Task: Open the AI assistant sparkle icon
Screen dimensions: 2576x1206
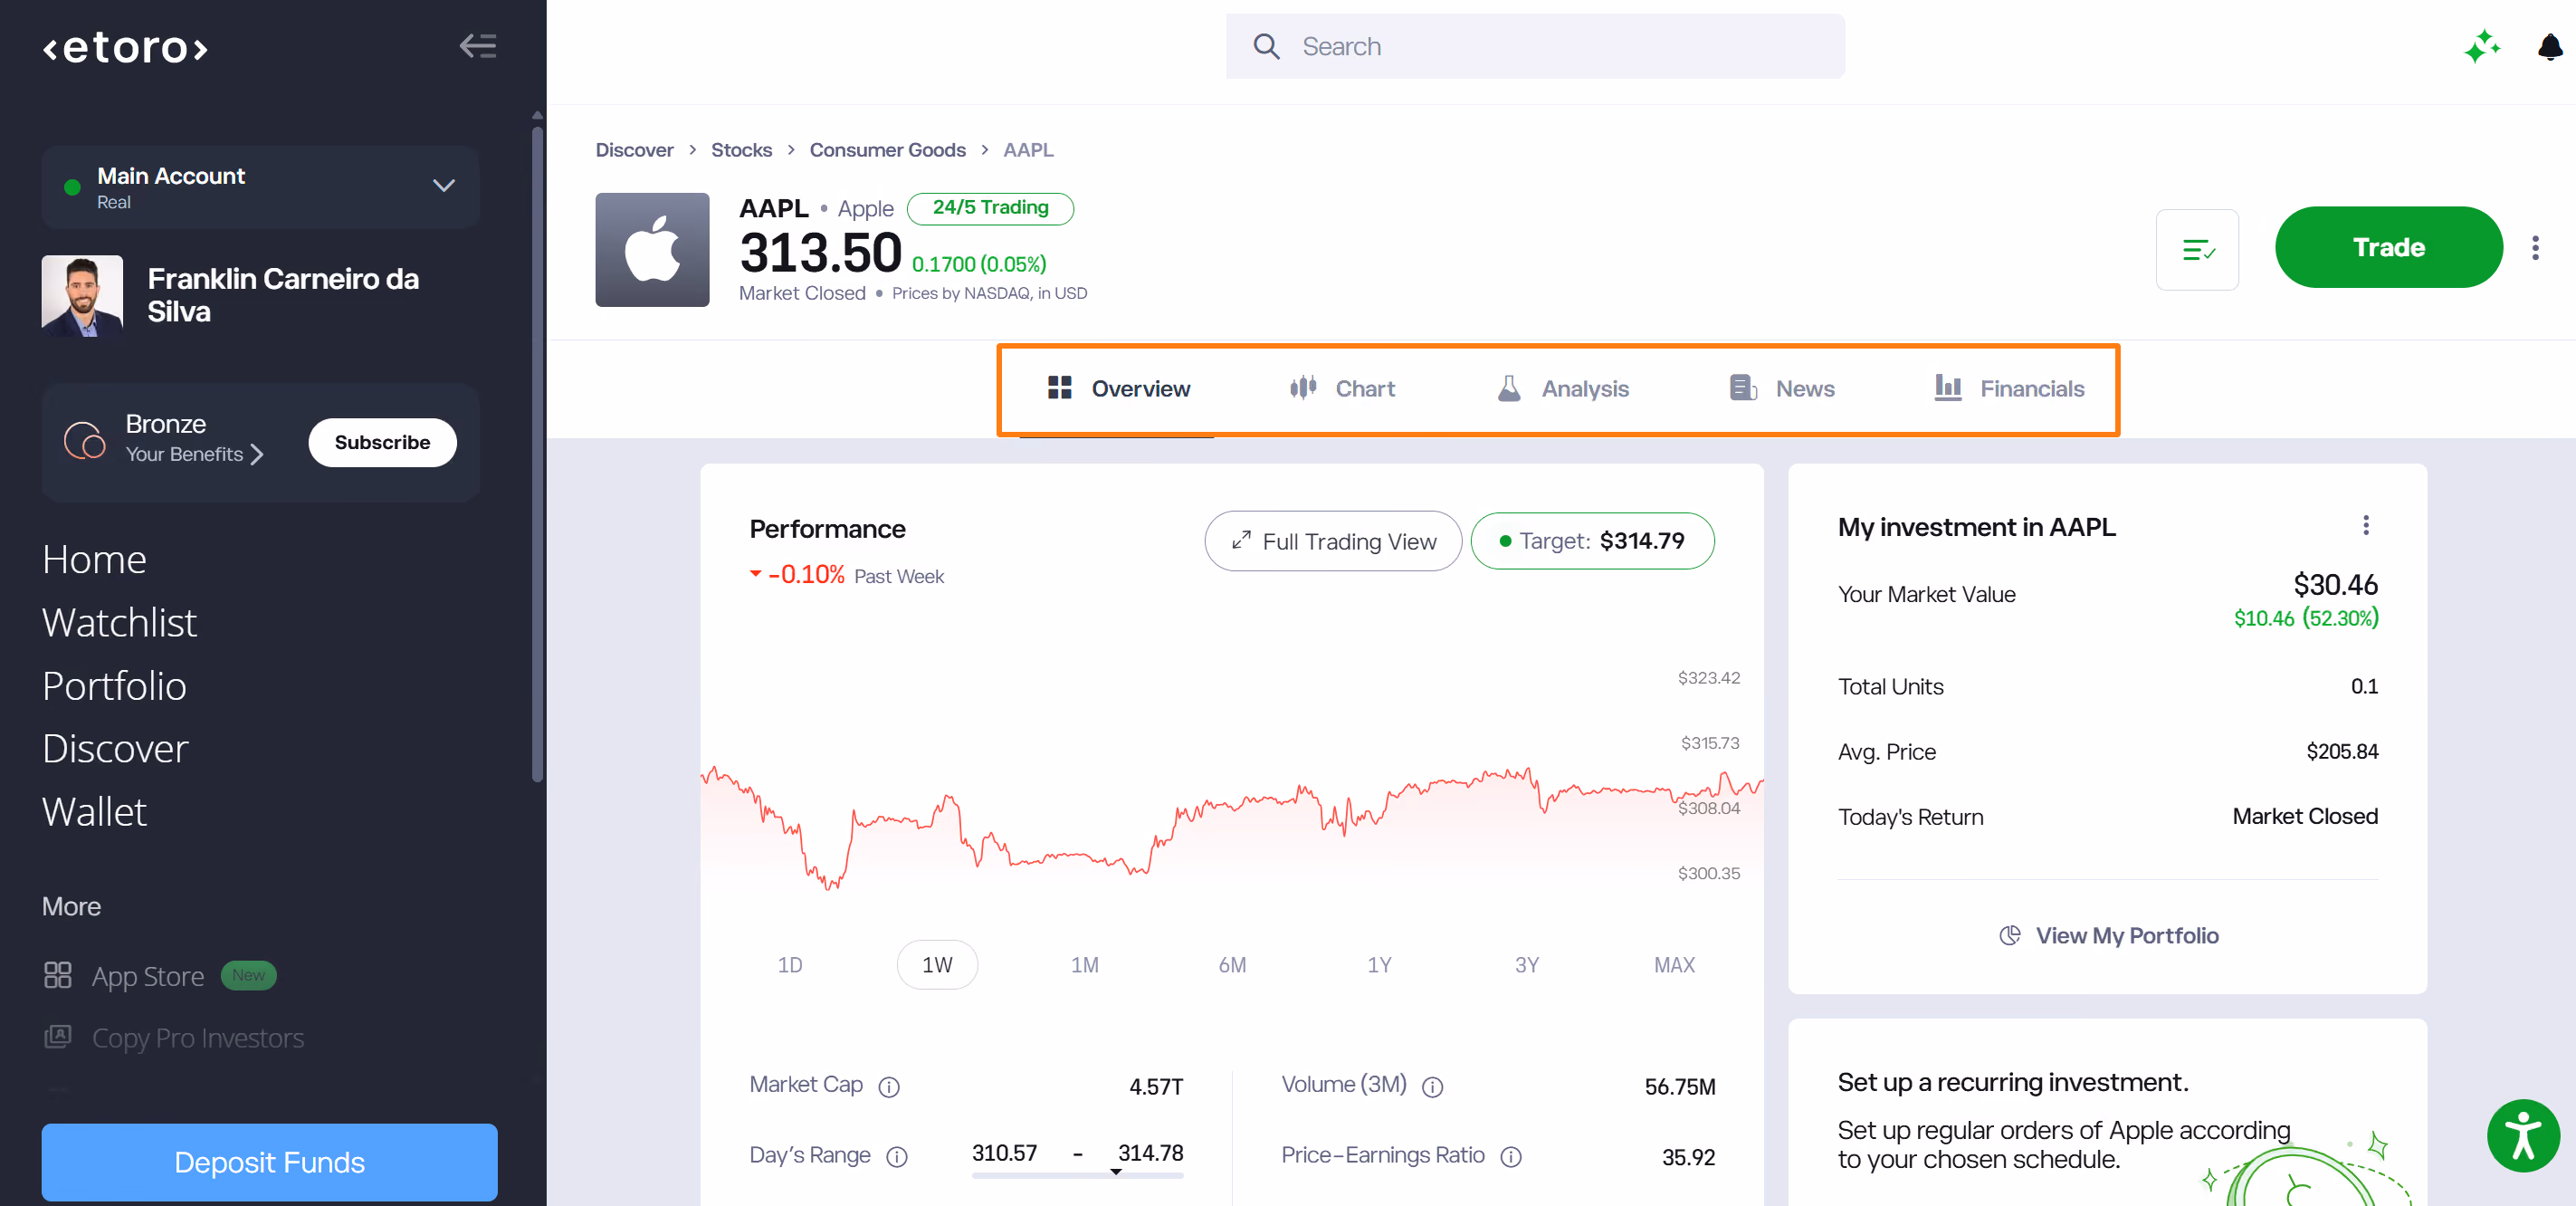Action: pos(2482,46)
